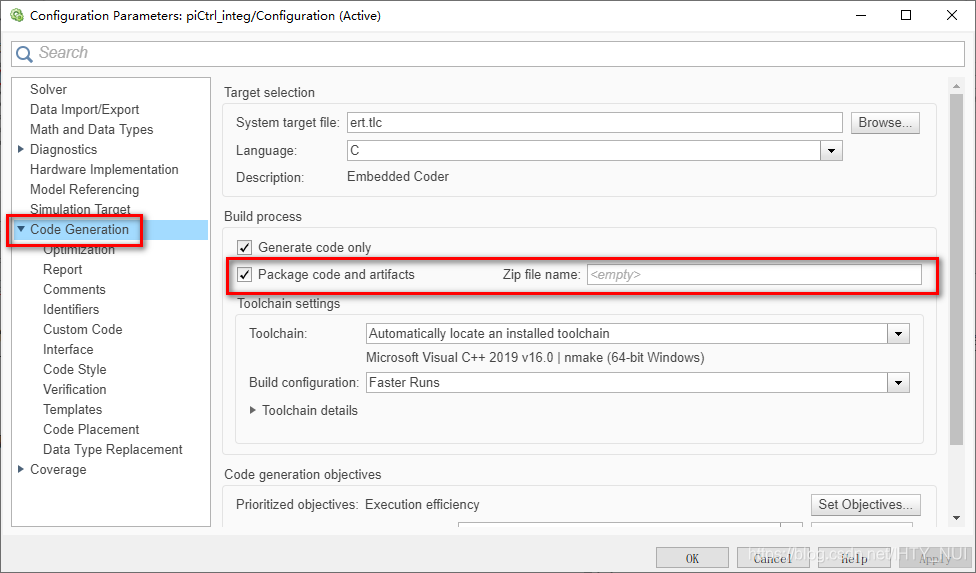
Task: Collapse the Code Generation tree node
Action: [21, 229]
